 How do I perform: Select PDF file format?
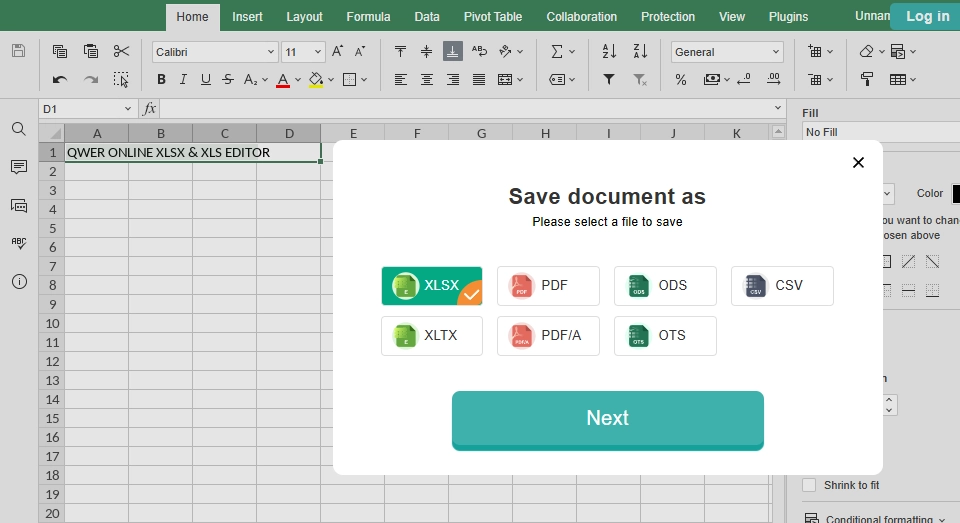548,285
